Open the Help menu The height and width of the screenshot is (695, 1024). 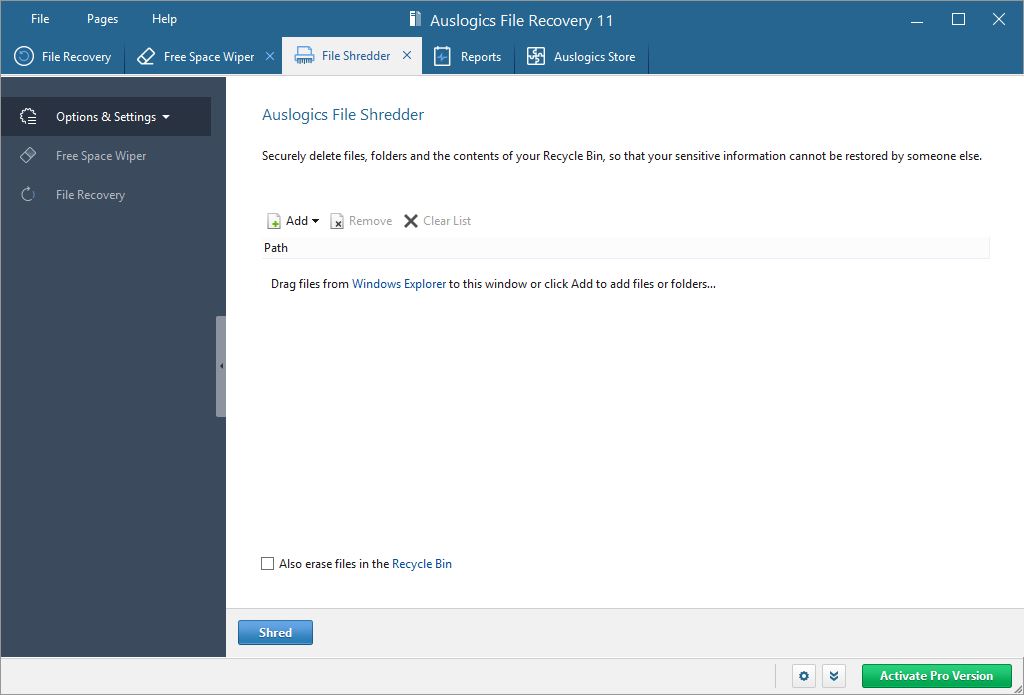164,19
